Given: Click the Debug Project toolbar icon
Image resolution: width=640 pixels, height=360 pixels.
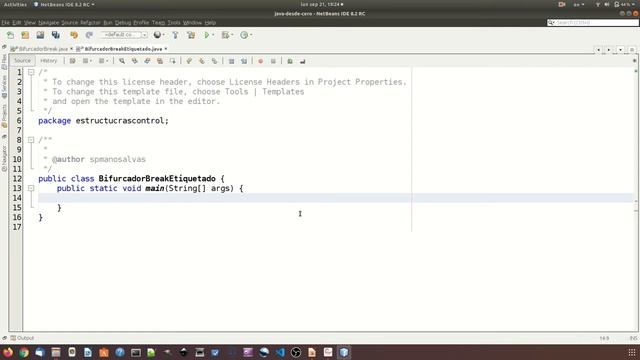Looking at the screenshot, I should point(225,35).
